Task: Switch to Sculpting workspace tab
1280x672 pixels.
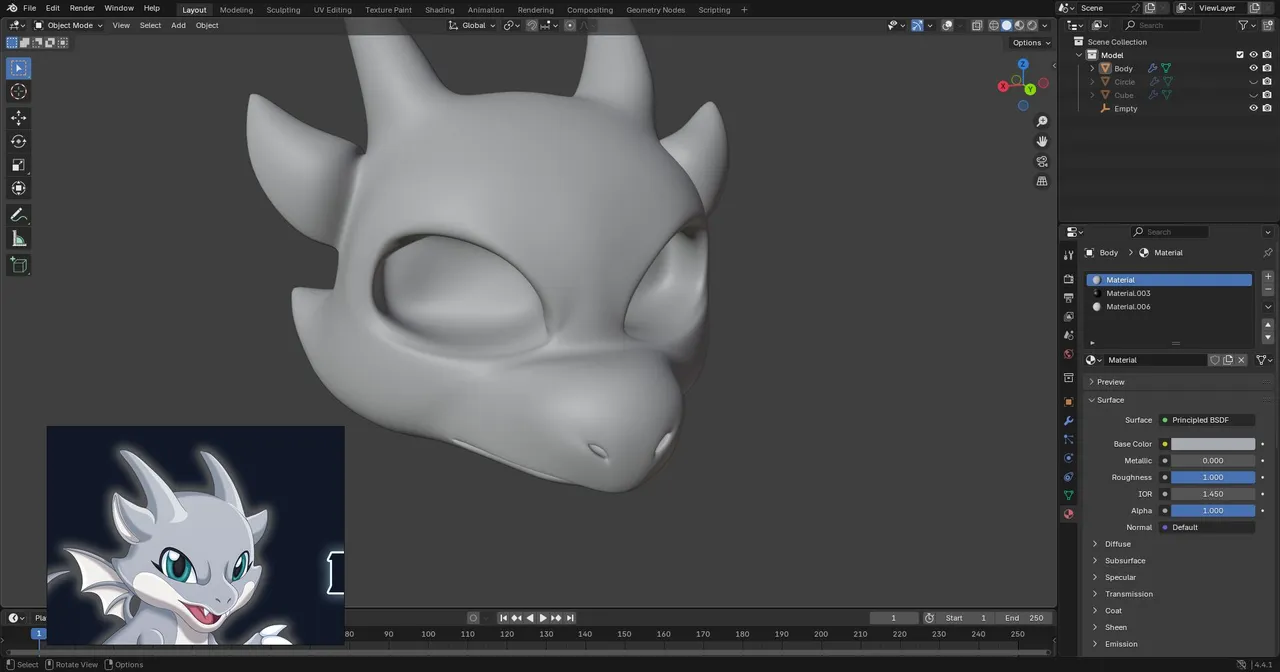Action: tap(283, 10)
